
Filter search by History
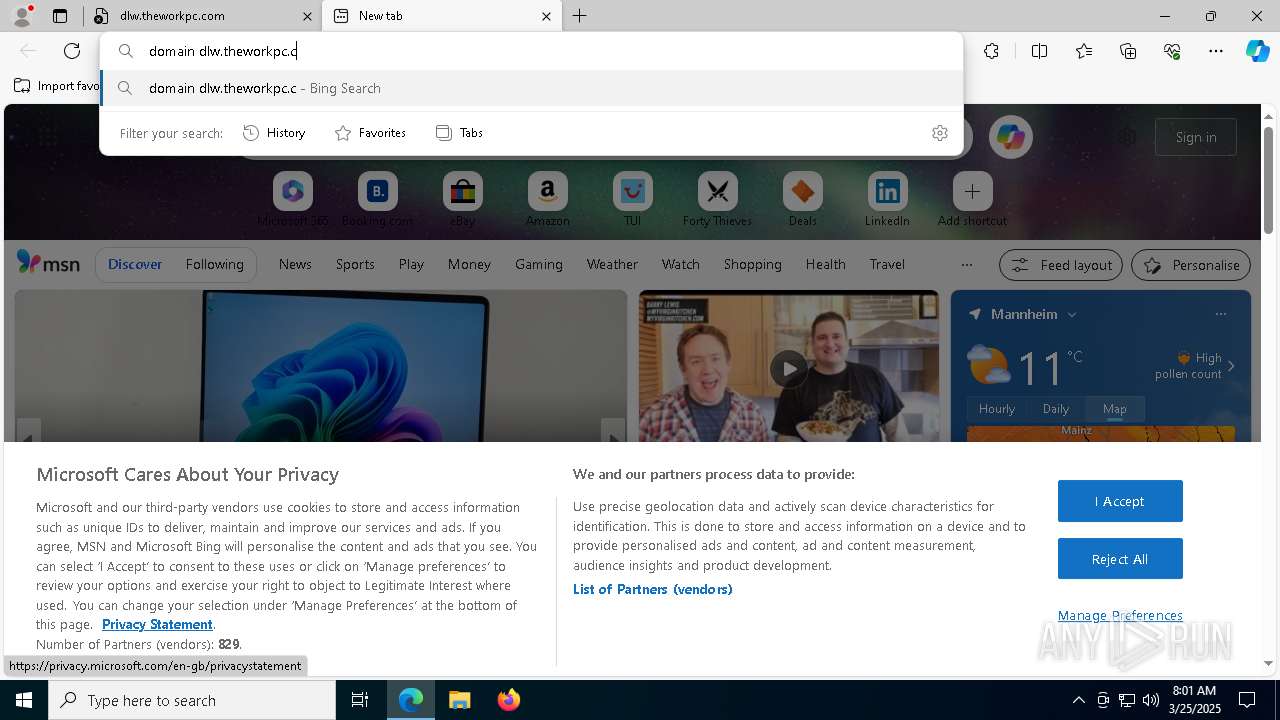click(274, 133)
